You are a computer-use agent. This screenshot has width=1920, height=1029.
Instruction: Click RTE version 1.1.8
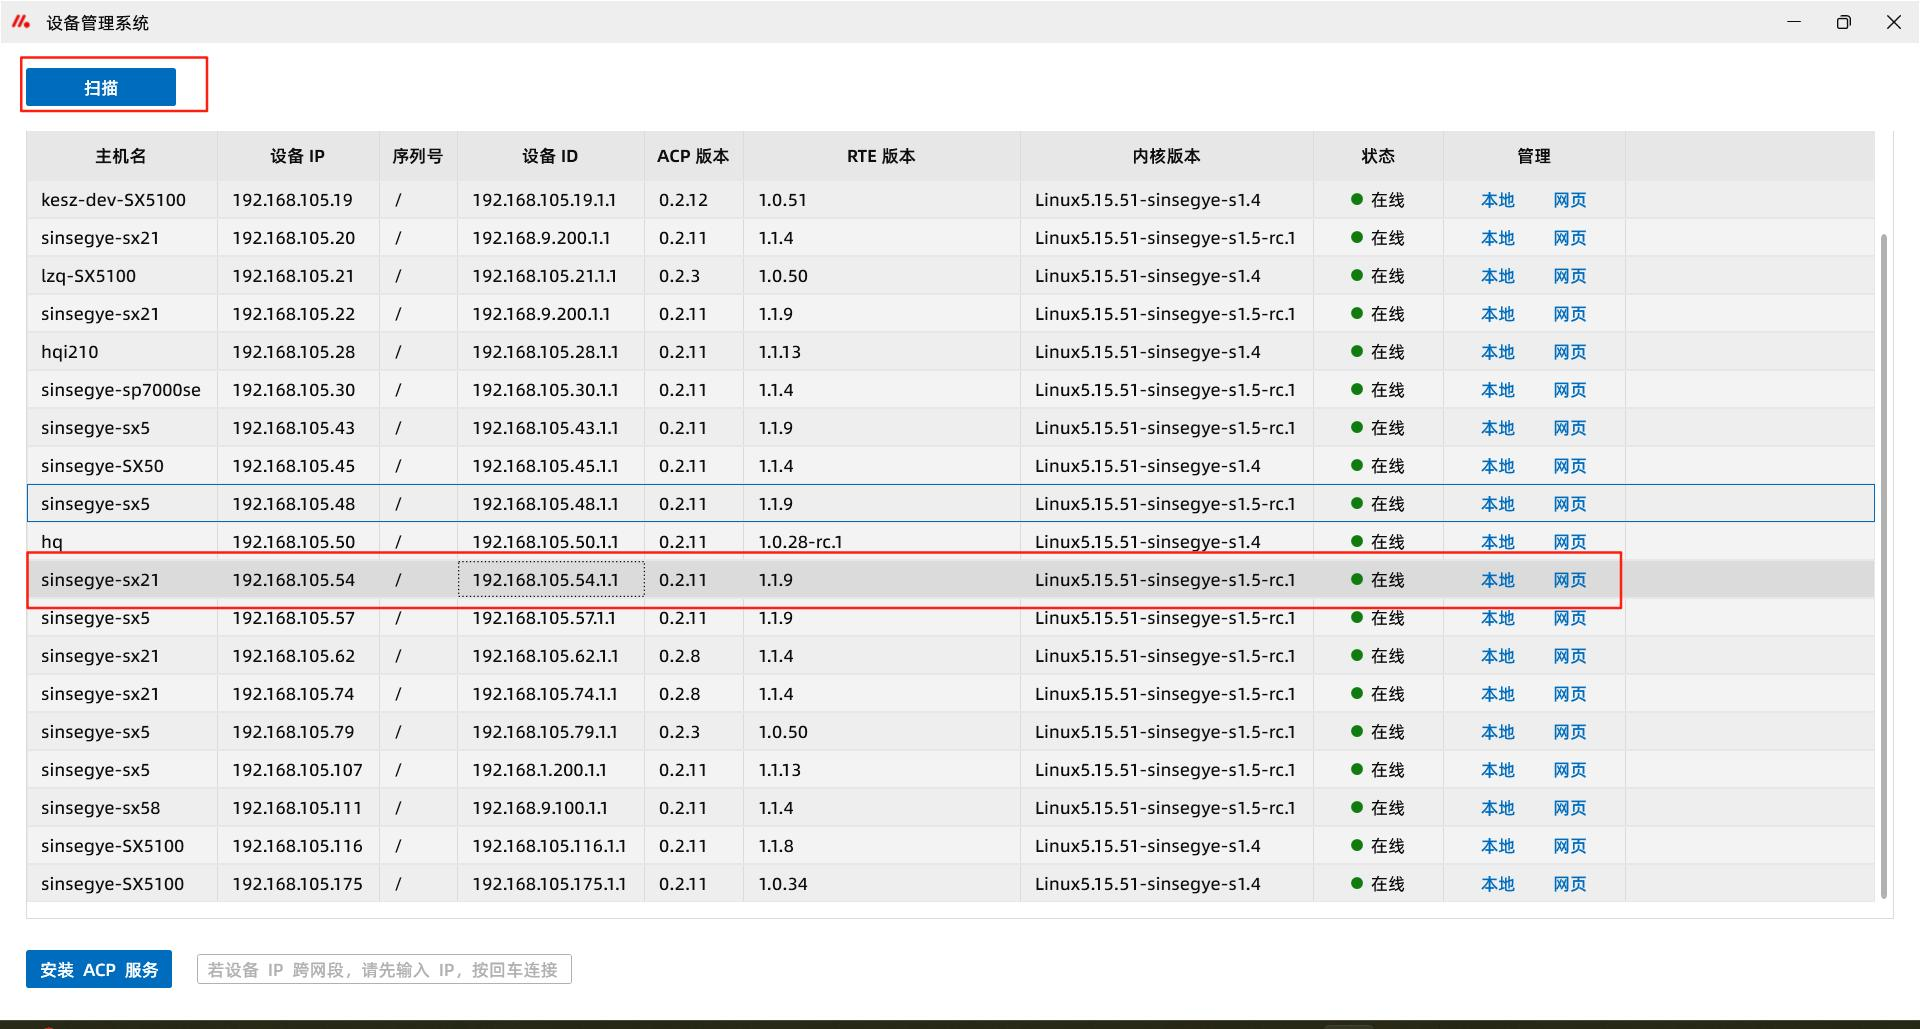click(x=776, y=846)
